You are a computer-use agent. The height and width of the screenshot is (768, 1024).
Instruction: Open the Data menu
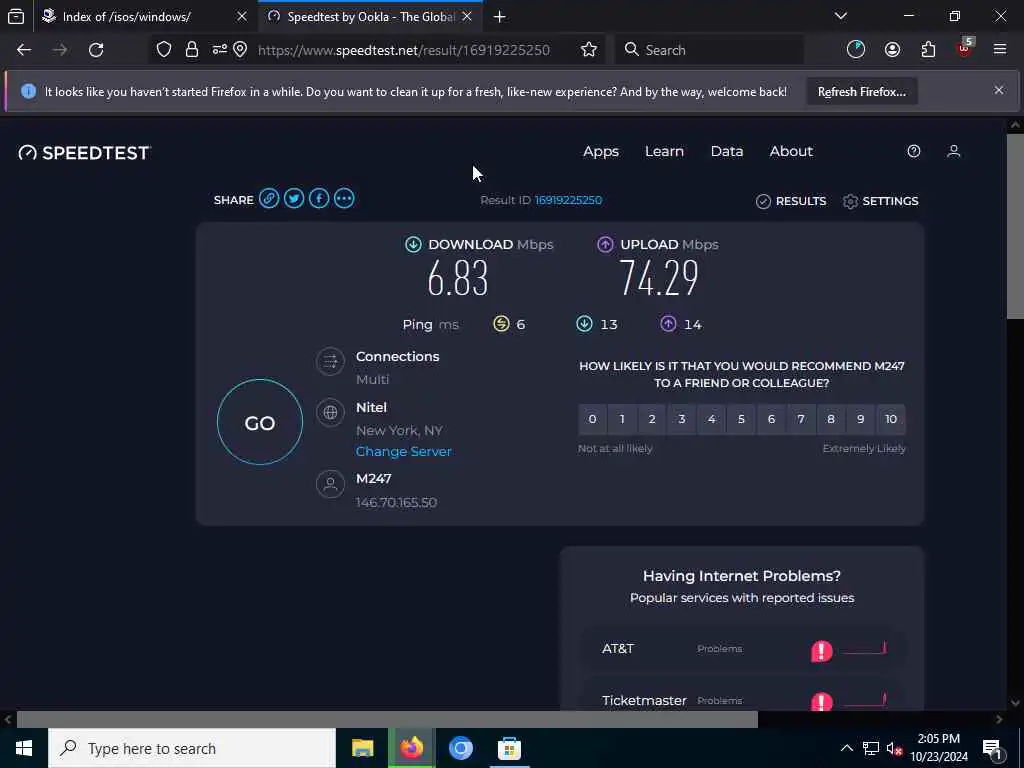click(x=727, y=152)
